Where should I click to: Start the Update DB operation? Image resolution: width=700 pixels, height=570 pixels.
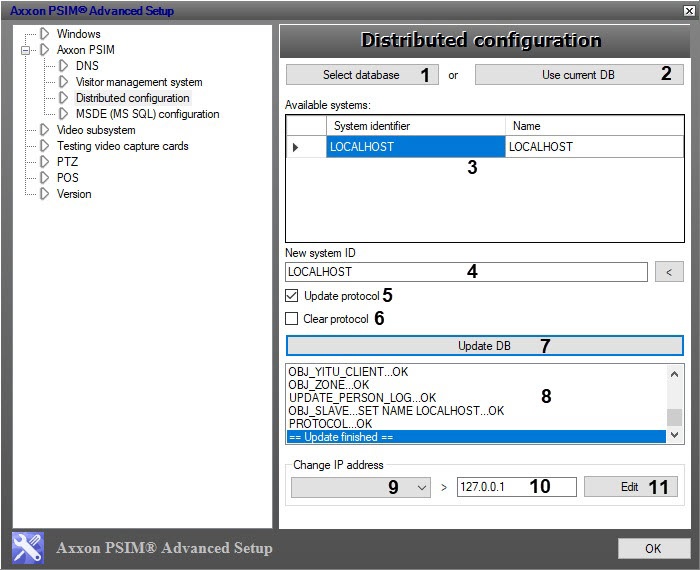coord(484,346)
